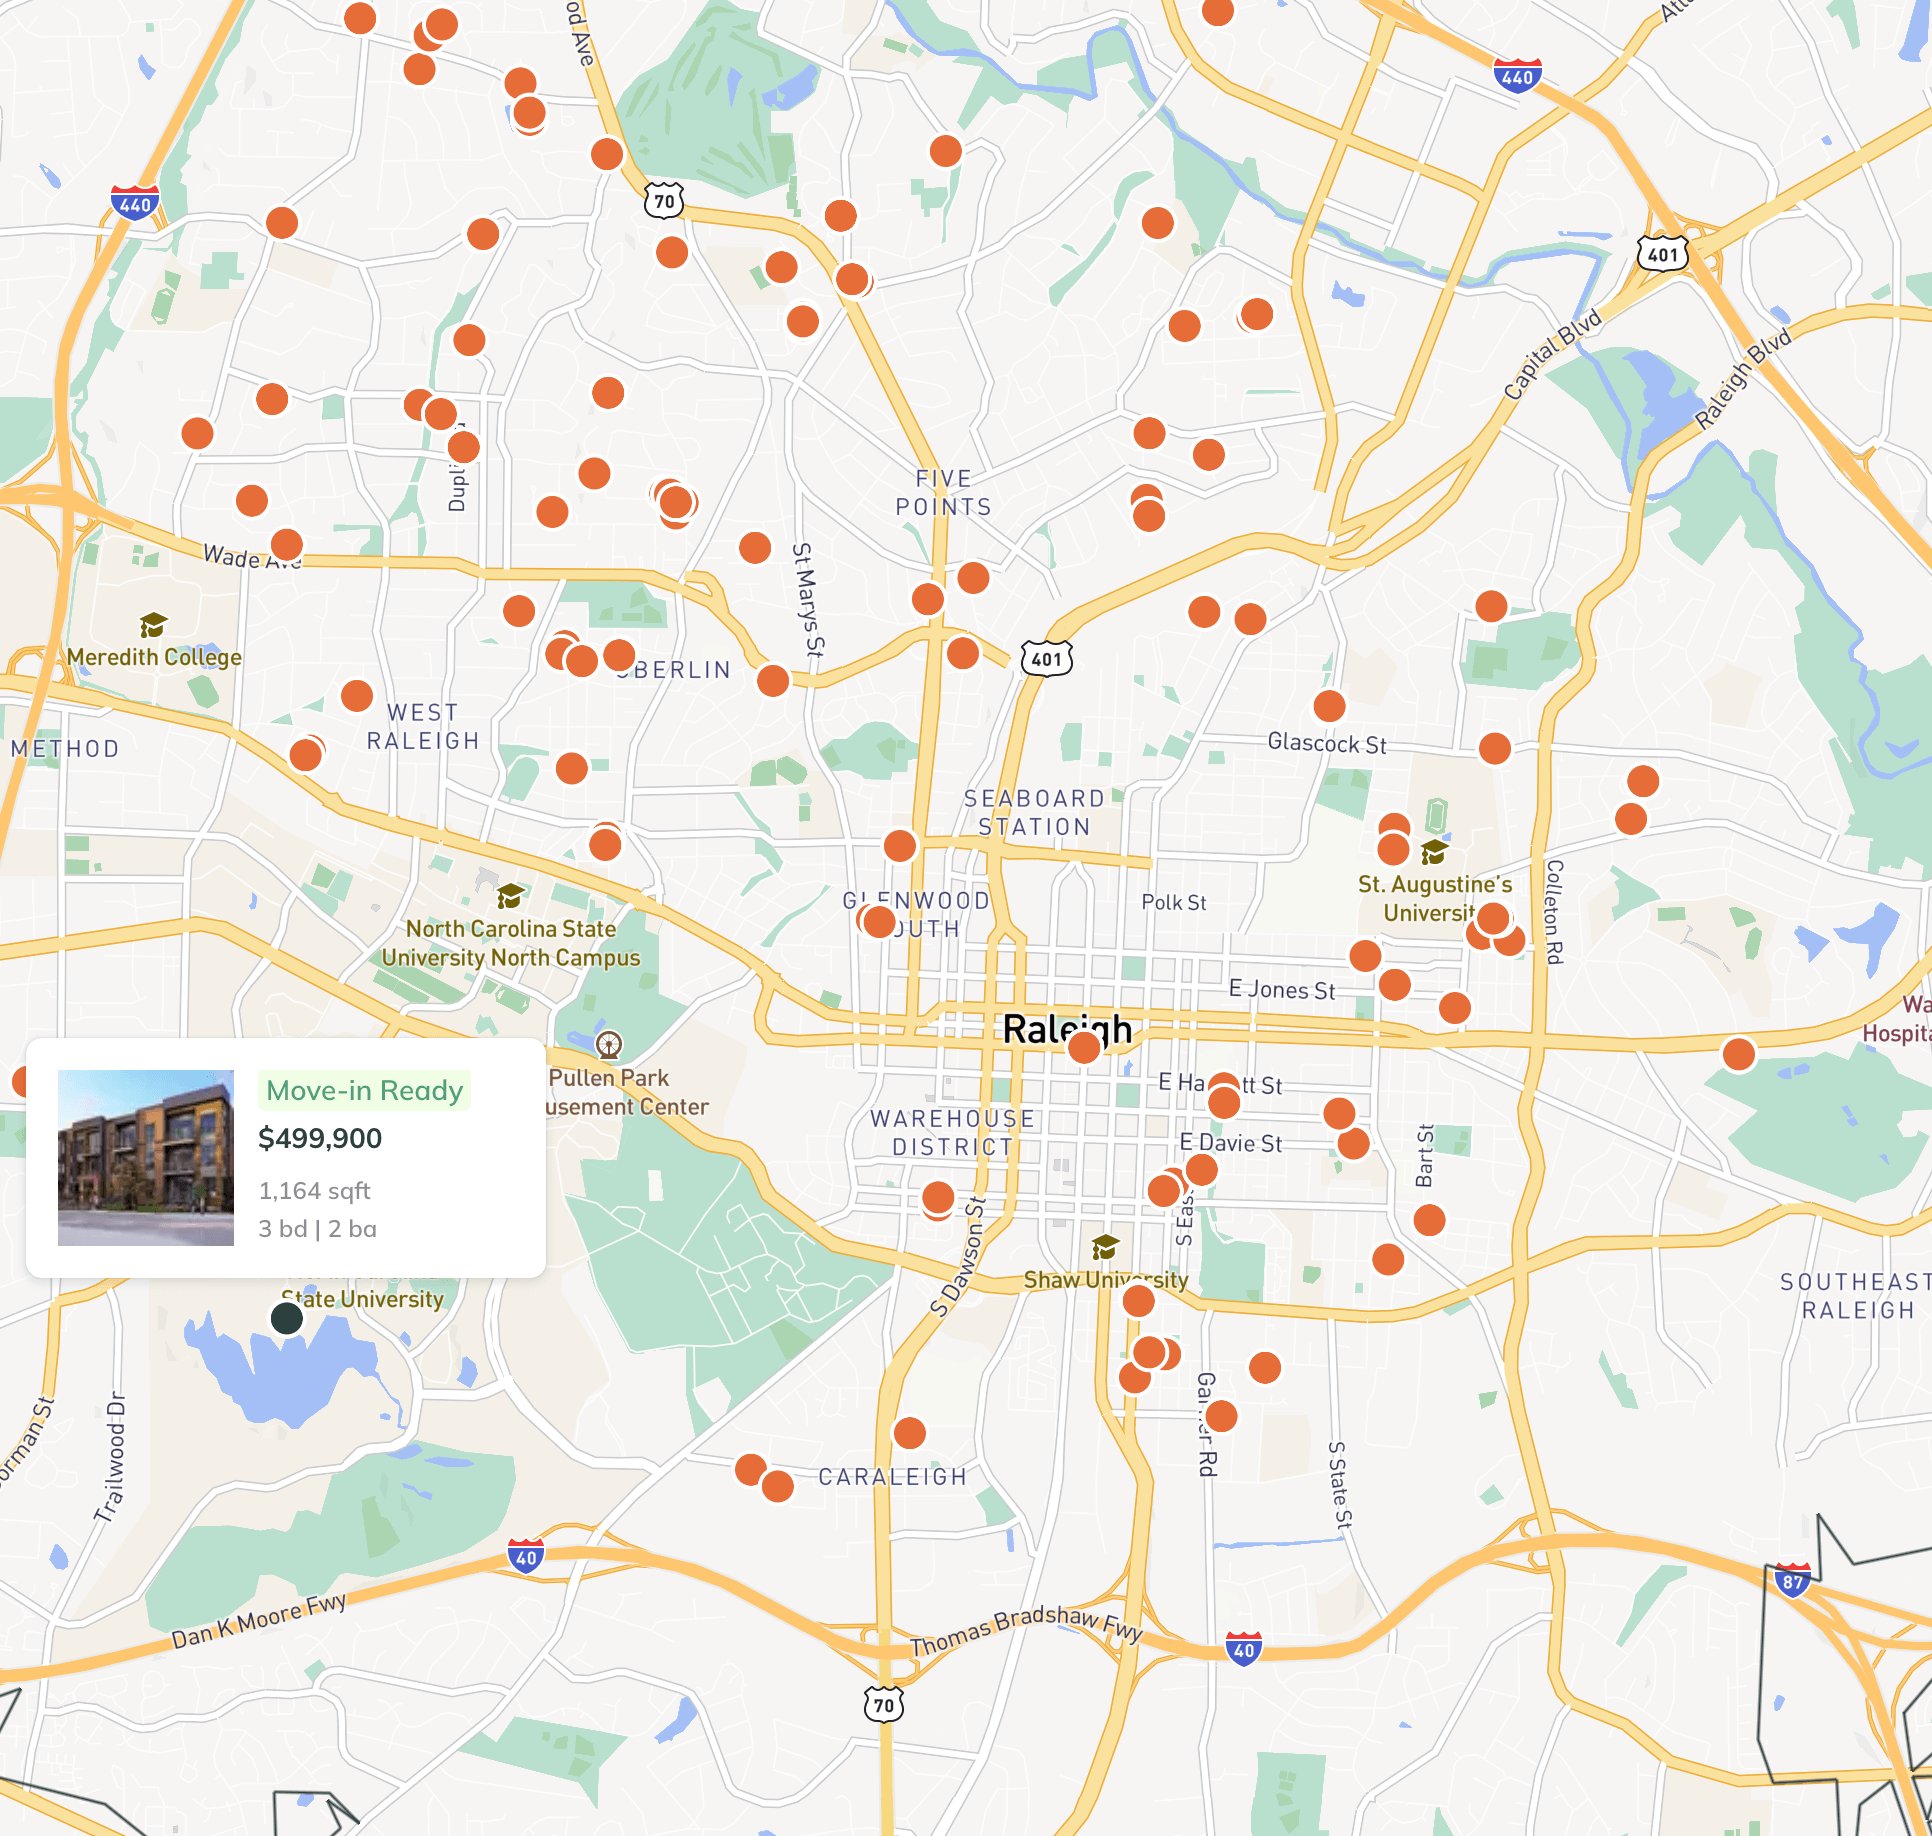Click the $499,900 price in the listing card
This screenshot has height=1836, width=1932.
[x=320, y=1138]
